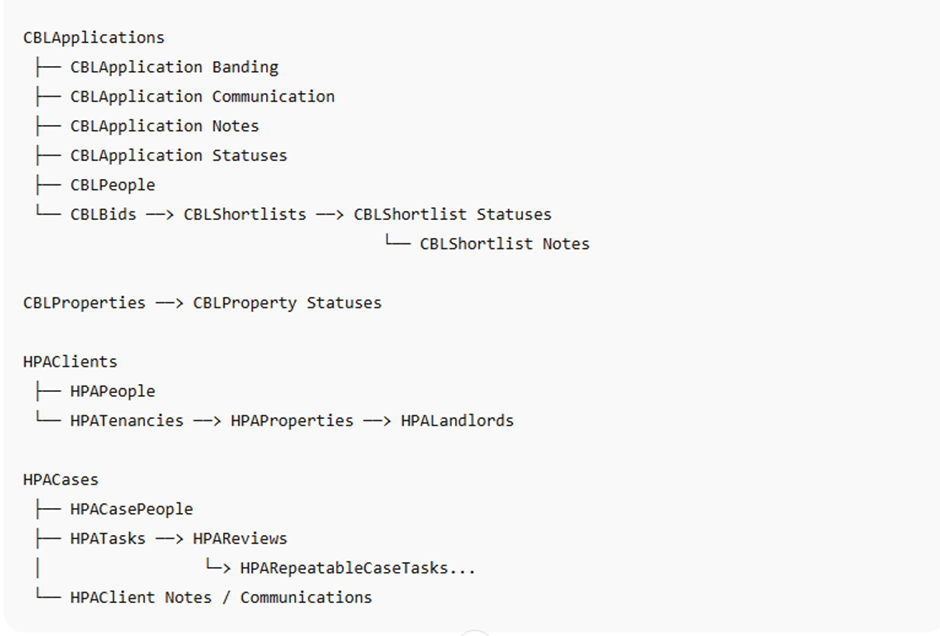
Task: Select CBLApplication Statuses entry
Action: 179,155
